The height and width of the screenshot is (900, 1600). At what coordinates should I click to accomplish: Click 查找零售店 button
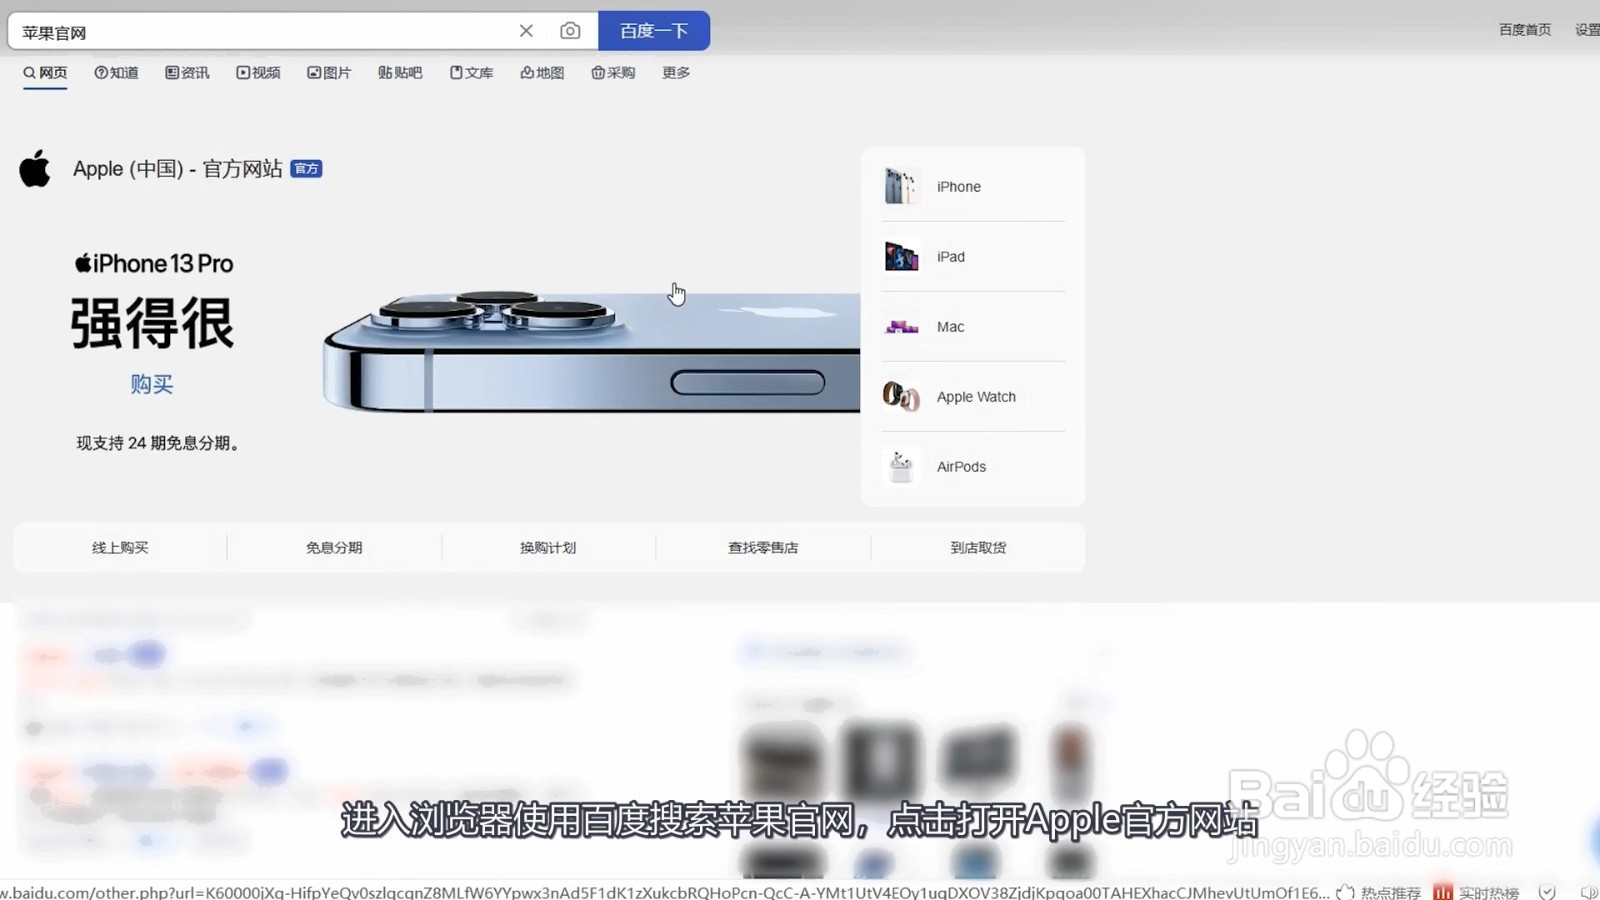(x=763, y=548)
